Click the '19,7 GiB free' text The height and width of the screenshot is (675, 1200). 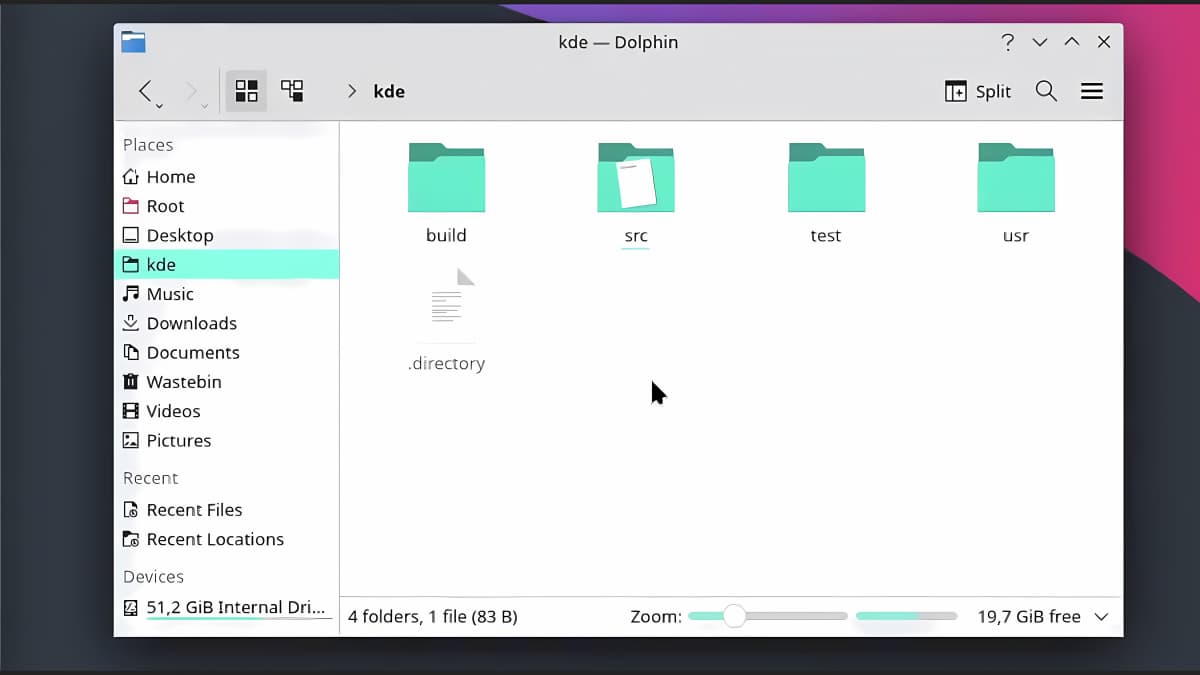pyautogui.click(x=1029, y=617)
